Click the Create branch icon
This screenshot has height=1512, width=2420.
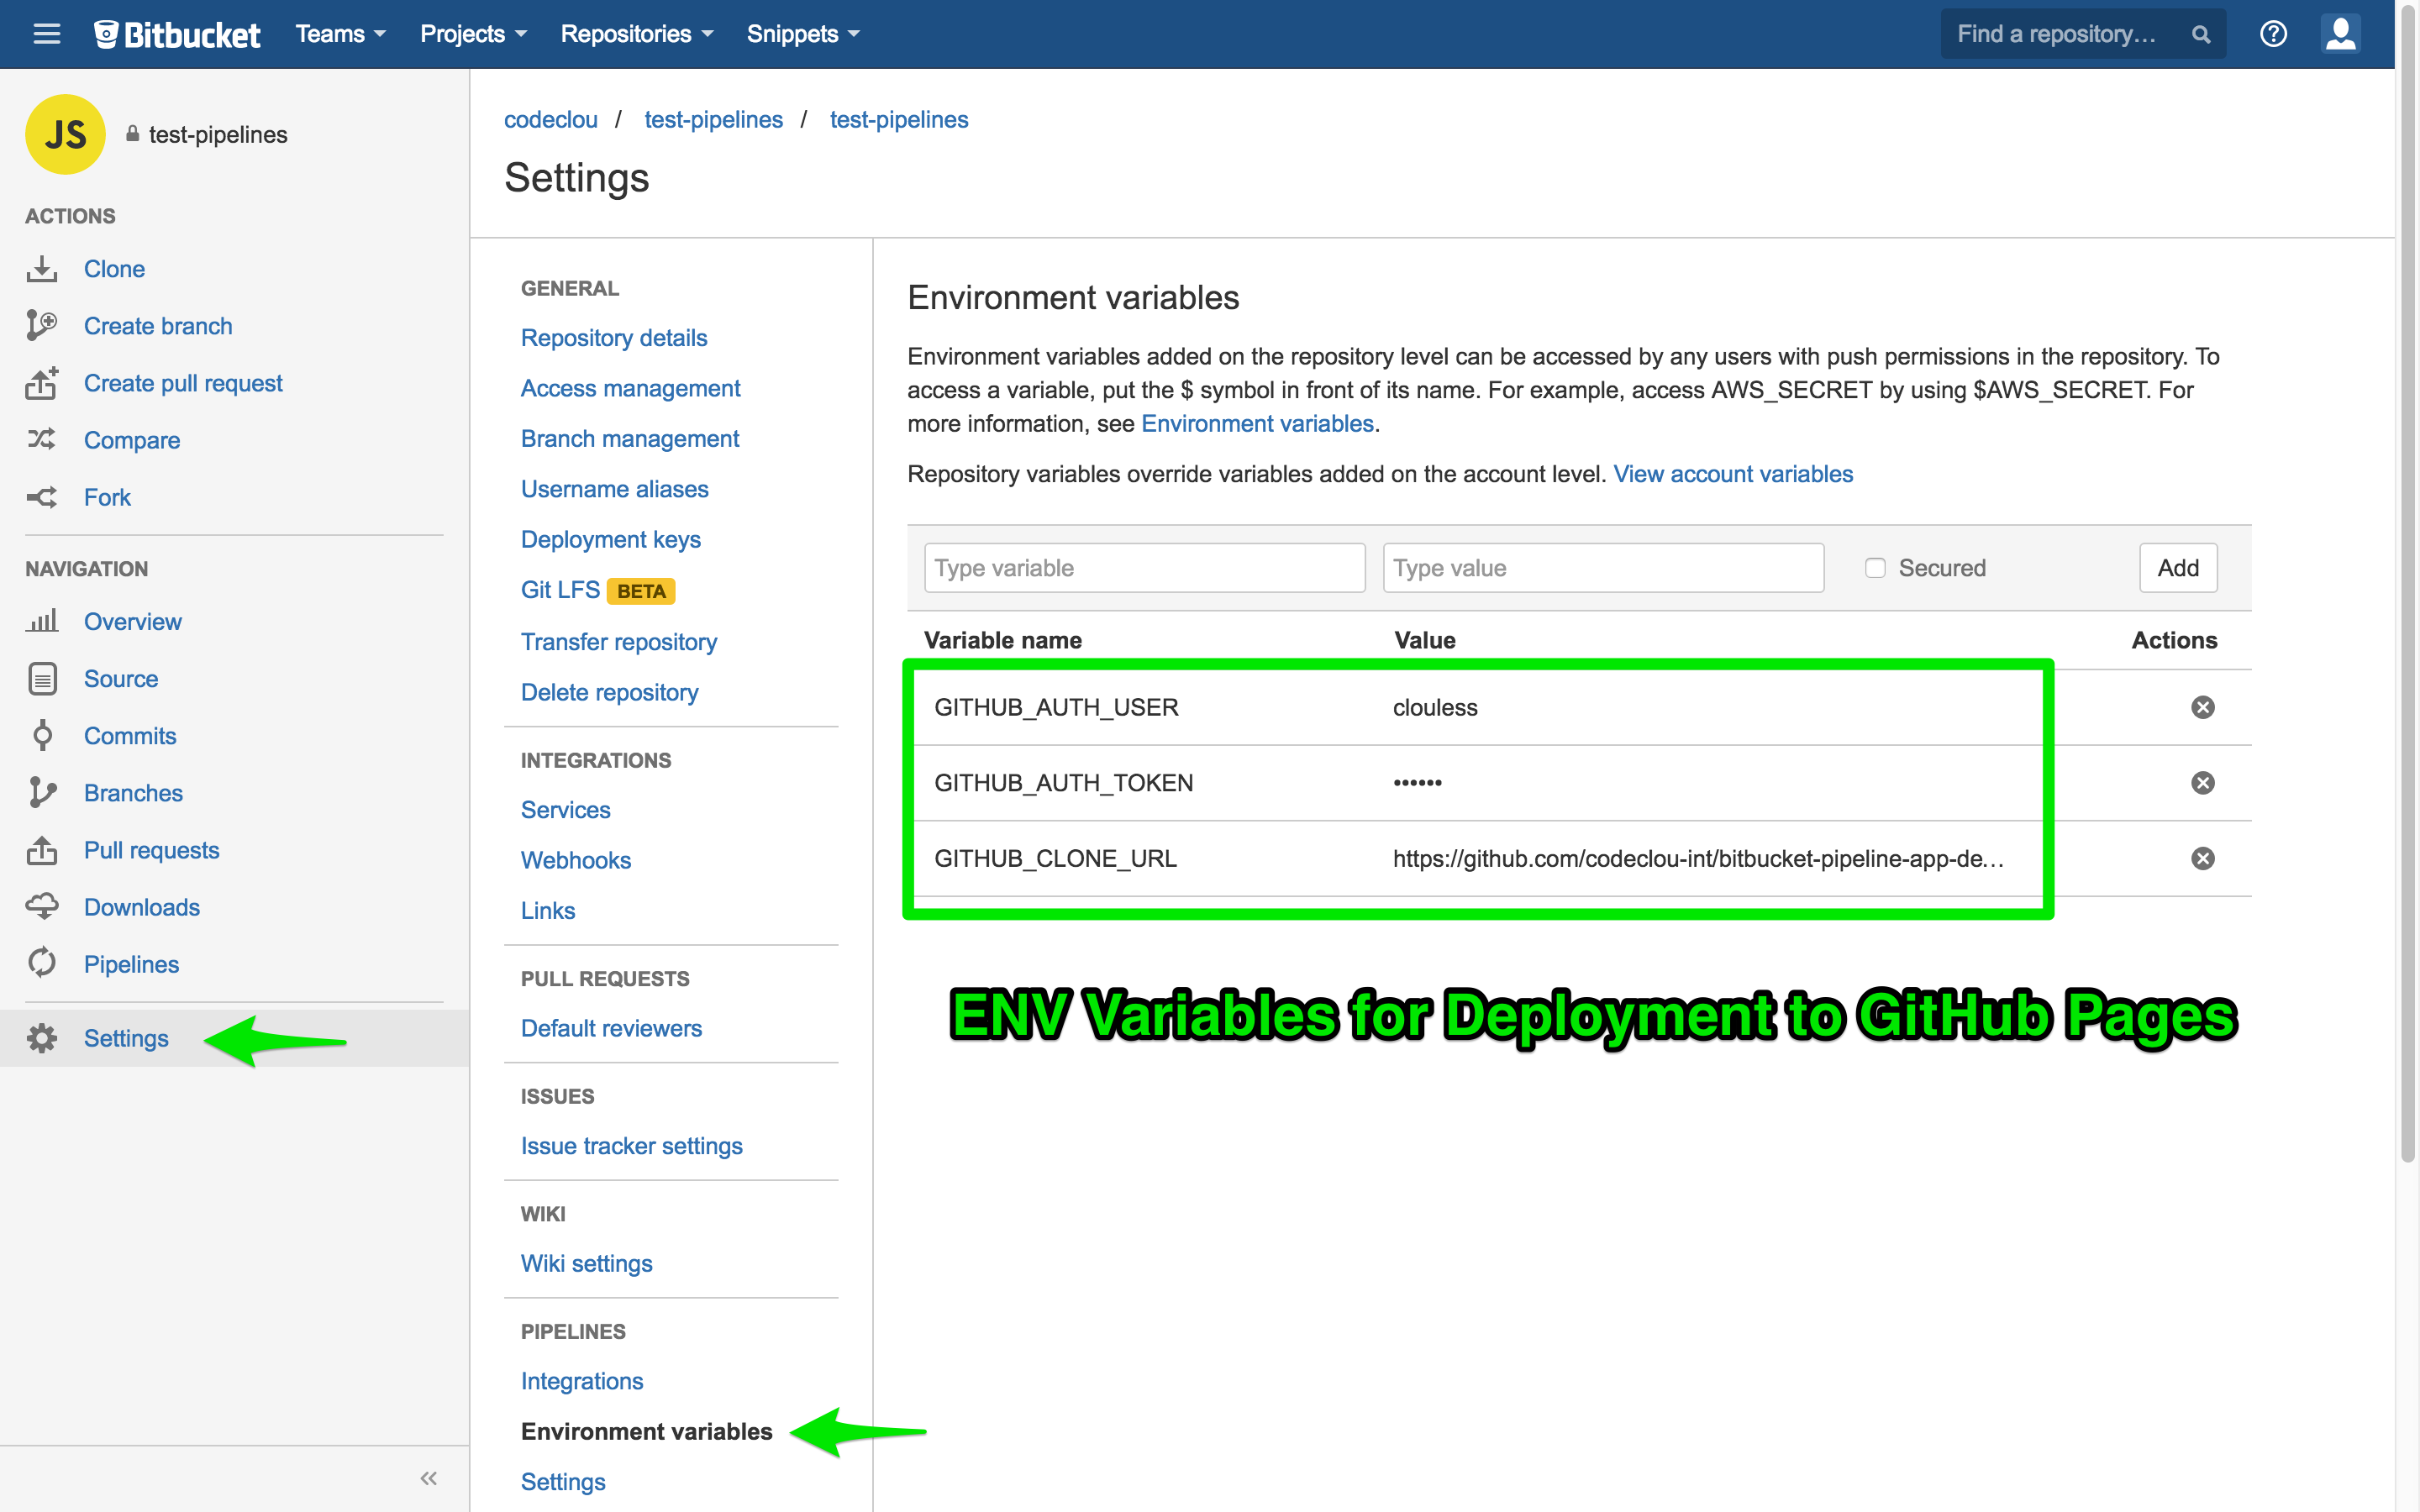[41, 326]
